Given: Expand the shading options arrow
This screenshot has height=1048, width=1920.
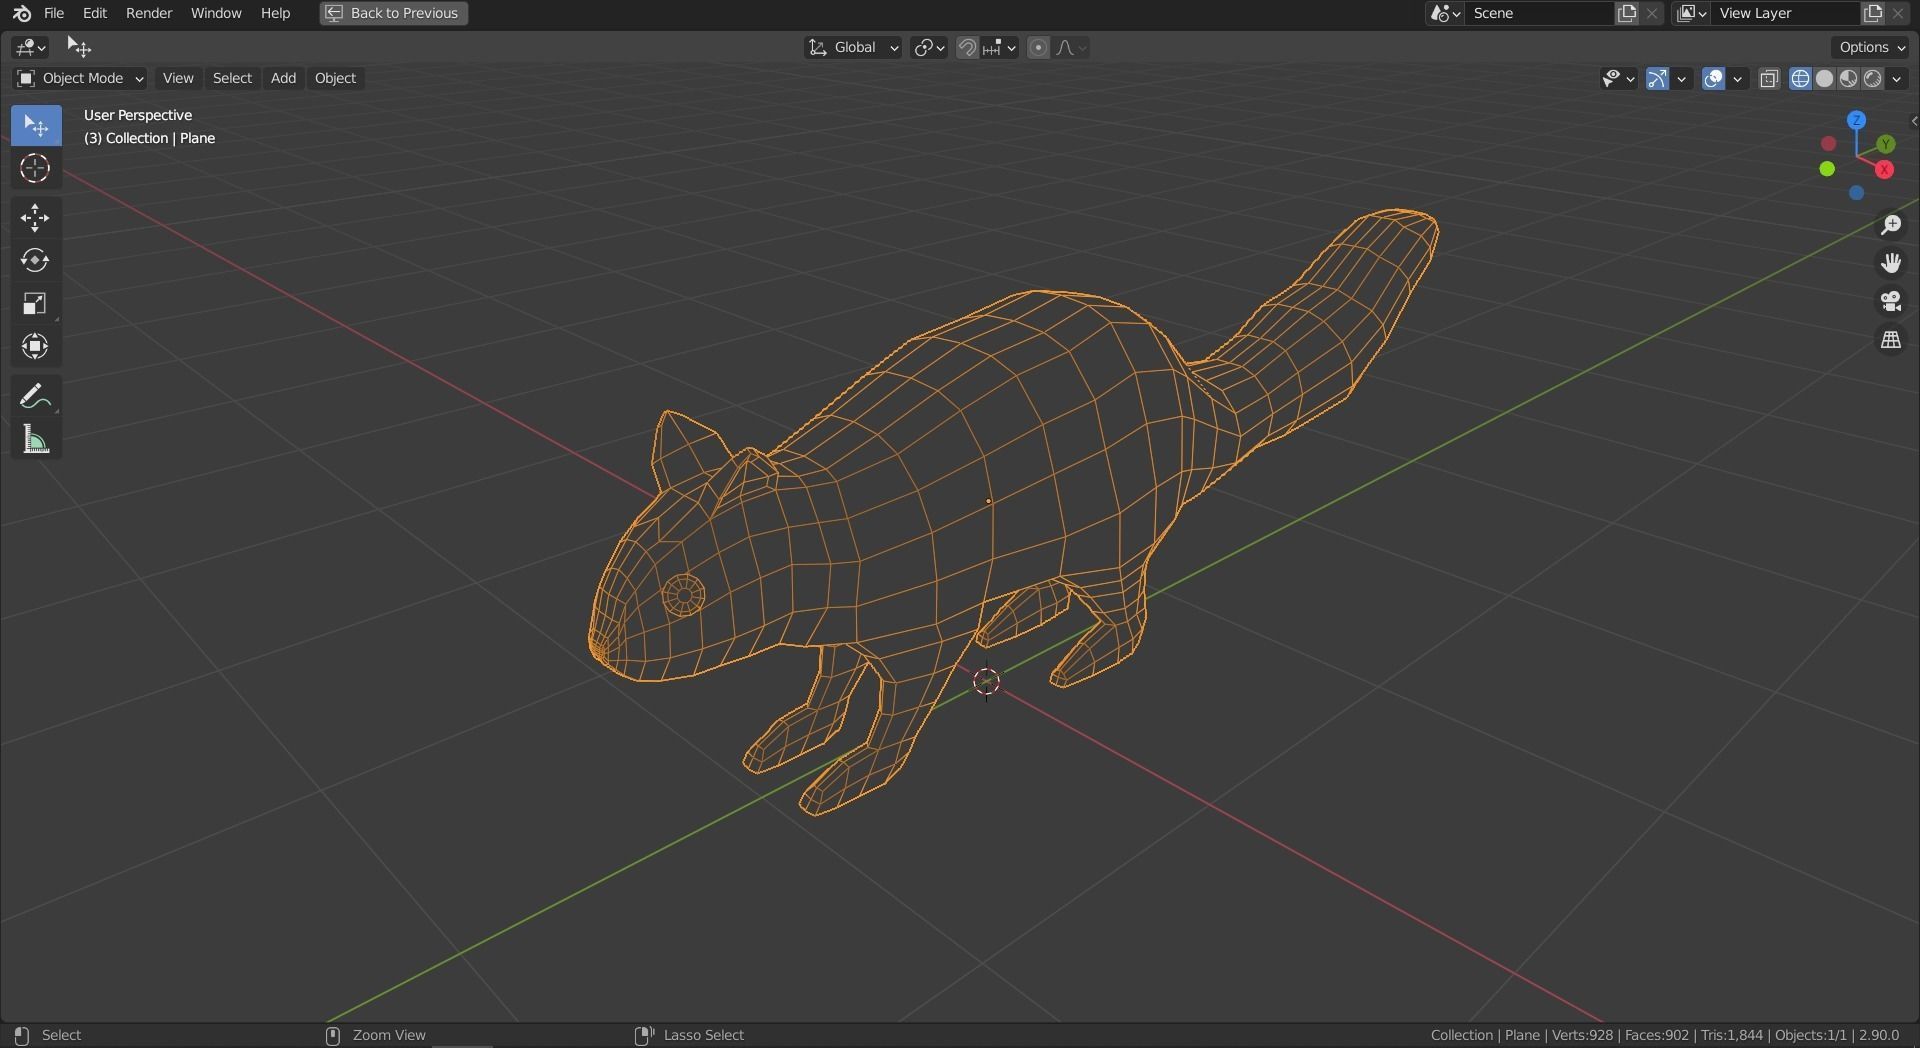Looking at the screenshot, I should 1896,78.
